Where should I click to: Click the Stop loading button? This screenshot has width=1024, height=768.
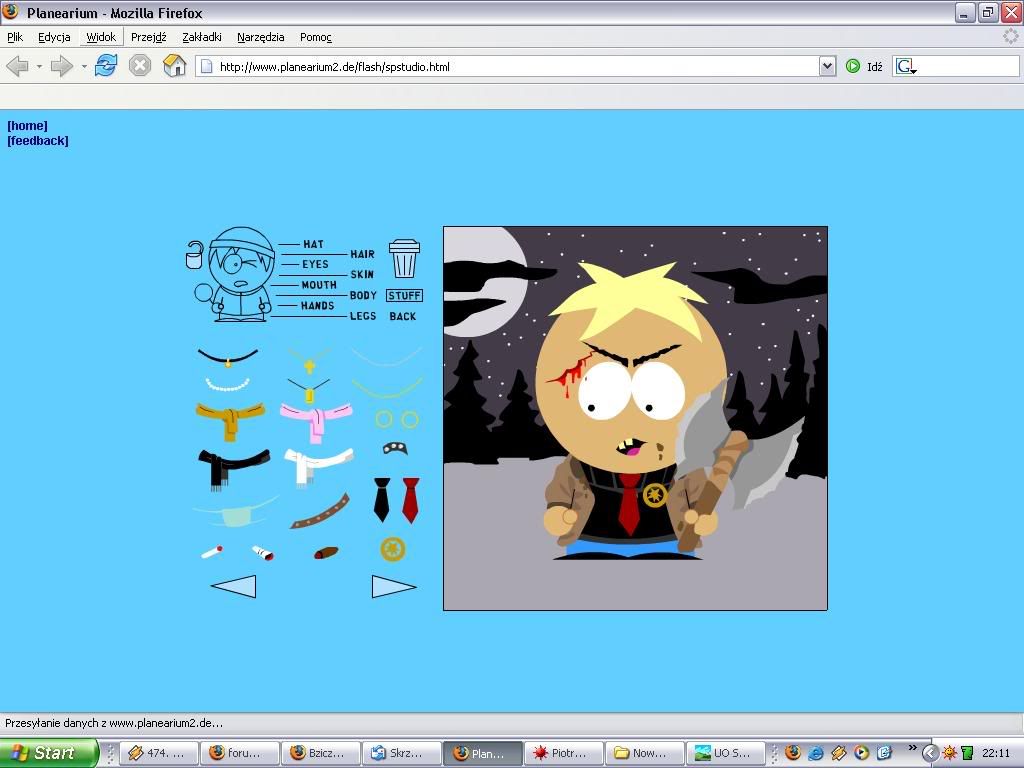click(140, 66)
